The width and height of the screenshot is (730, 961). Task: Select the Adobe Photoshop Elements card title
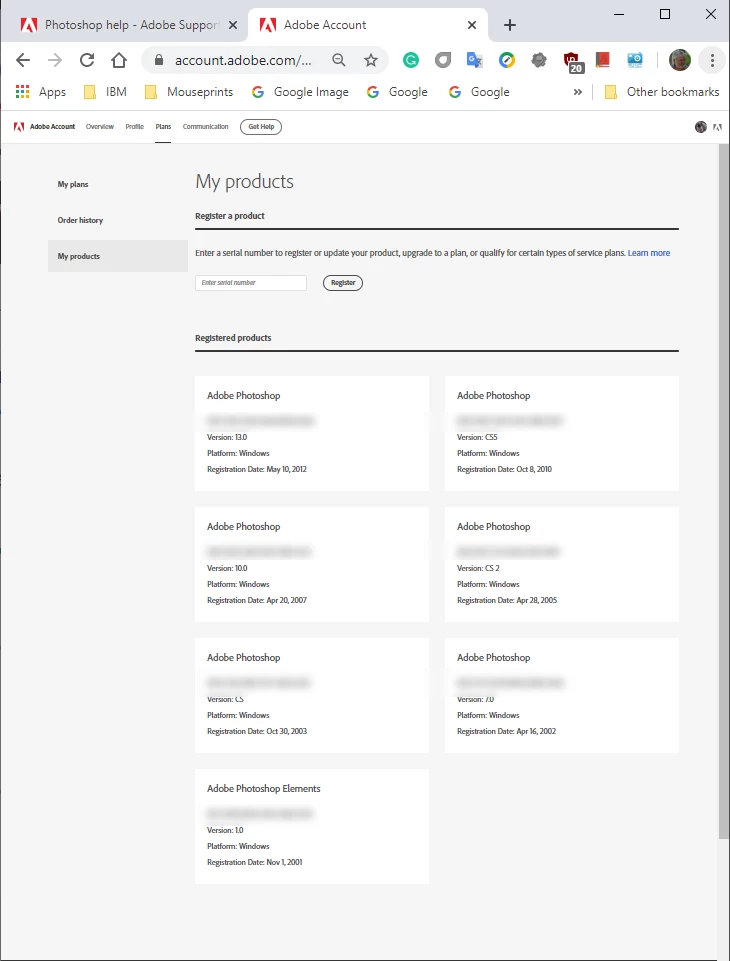pyautogui.click(x=264, y=789)
